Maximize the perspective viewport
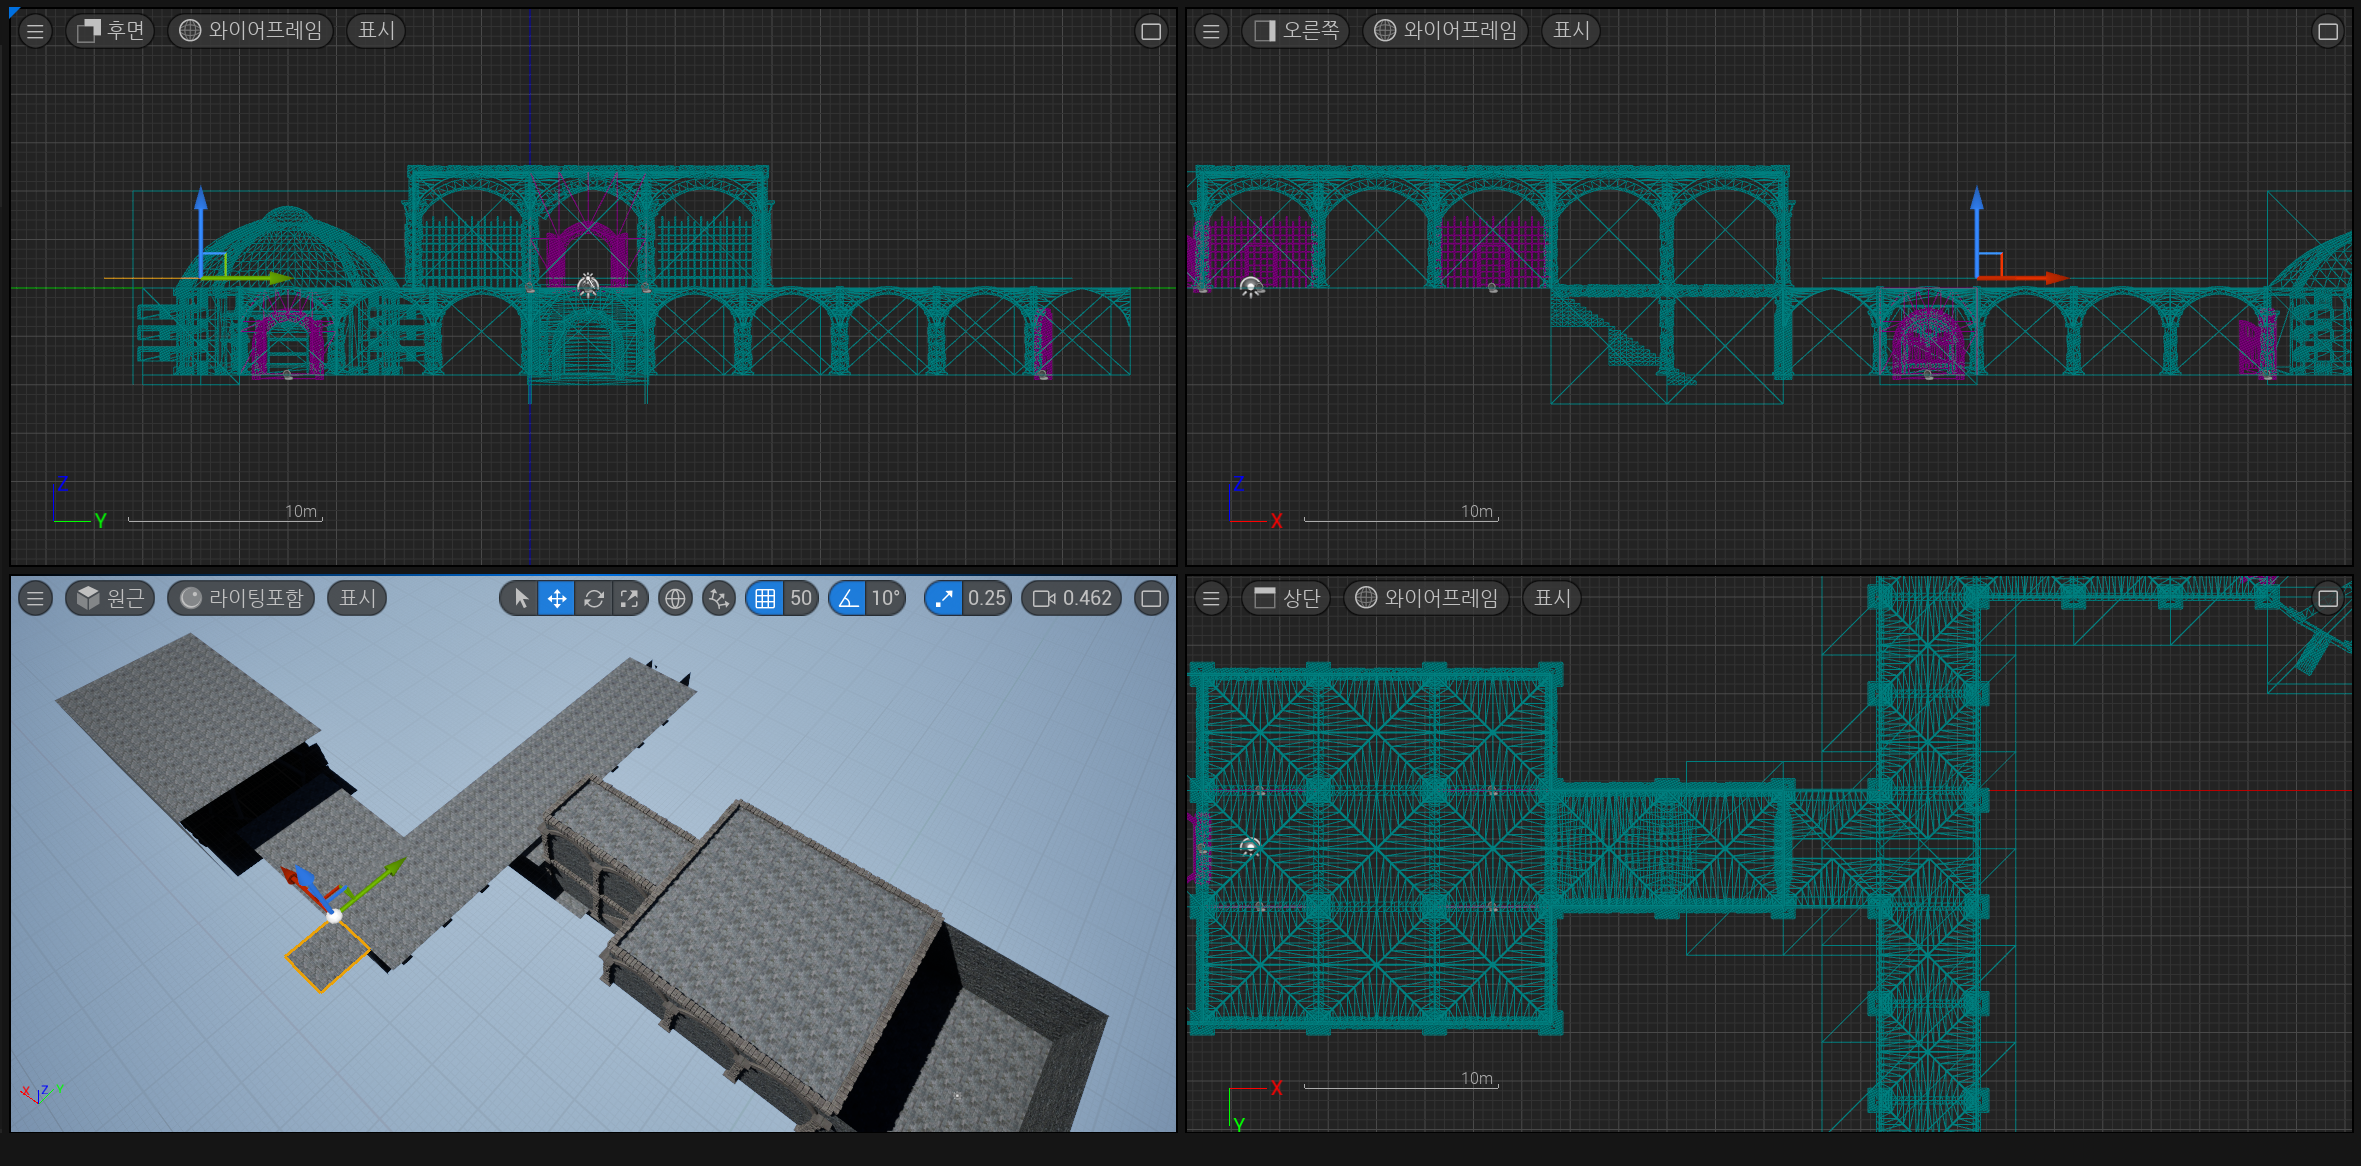The width and height of the screenshot is (2361, 1166). [1151, 598]
